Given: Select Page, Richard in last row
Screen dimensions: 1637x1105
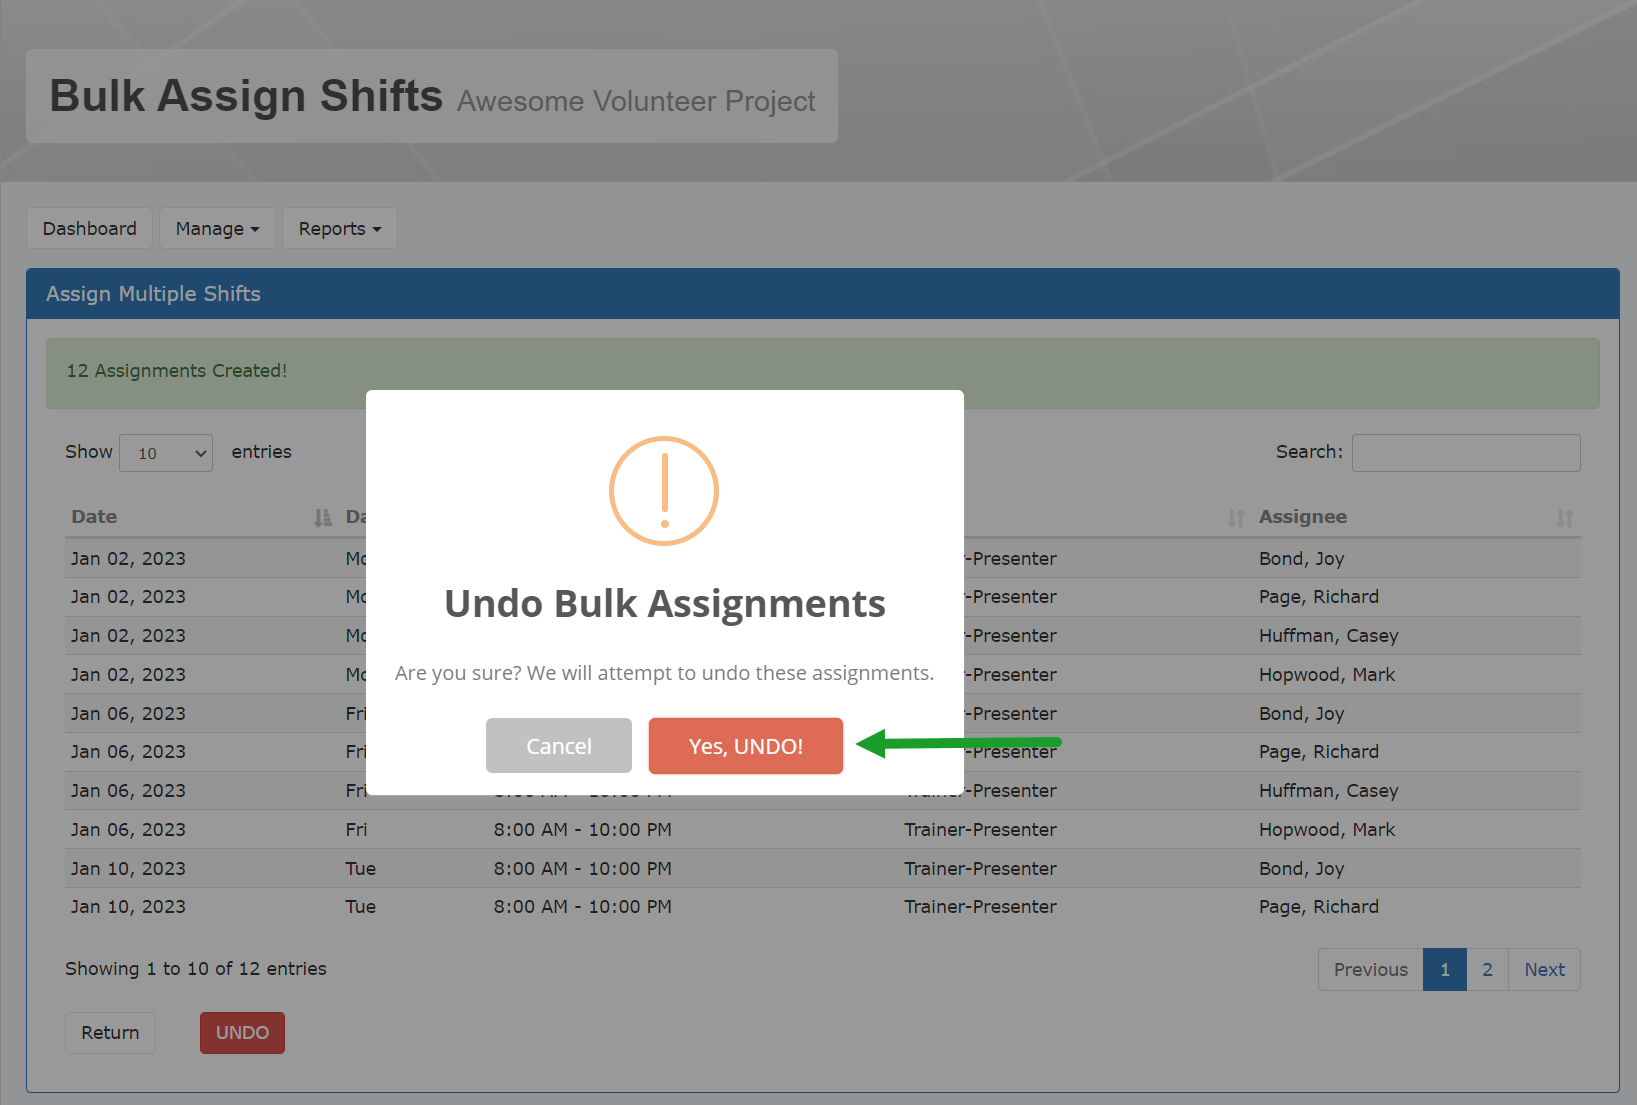Looking at the screenshot, I should coord(1318,907).
